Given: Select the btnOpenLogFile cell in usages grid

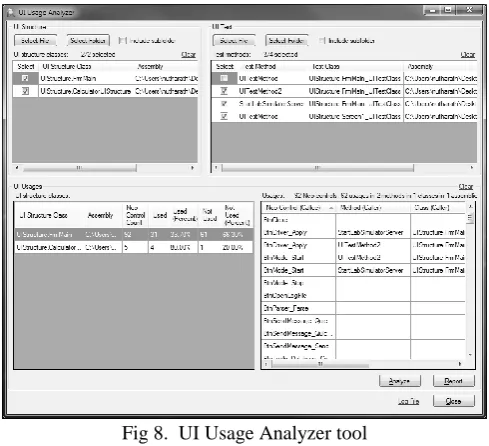Looking at the screenshot, I should tap(298, 295).
